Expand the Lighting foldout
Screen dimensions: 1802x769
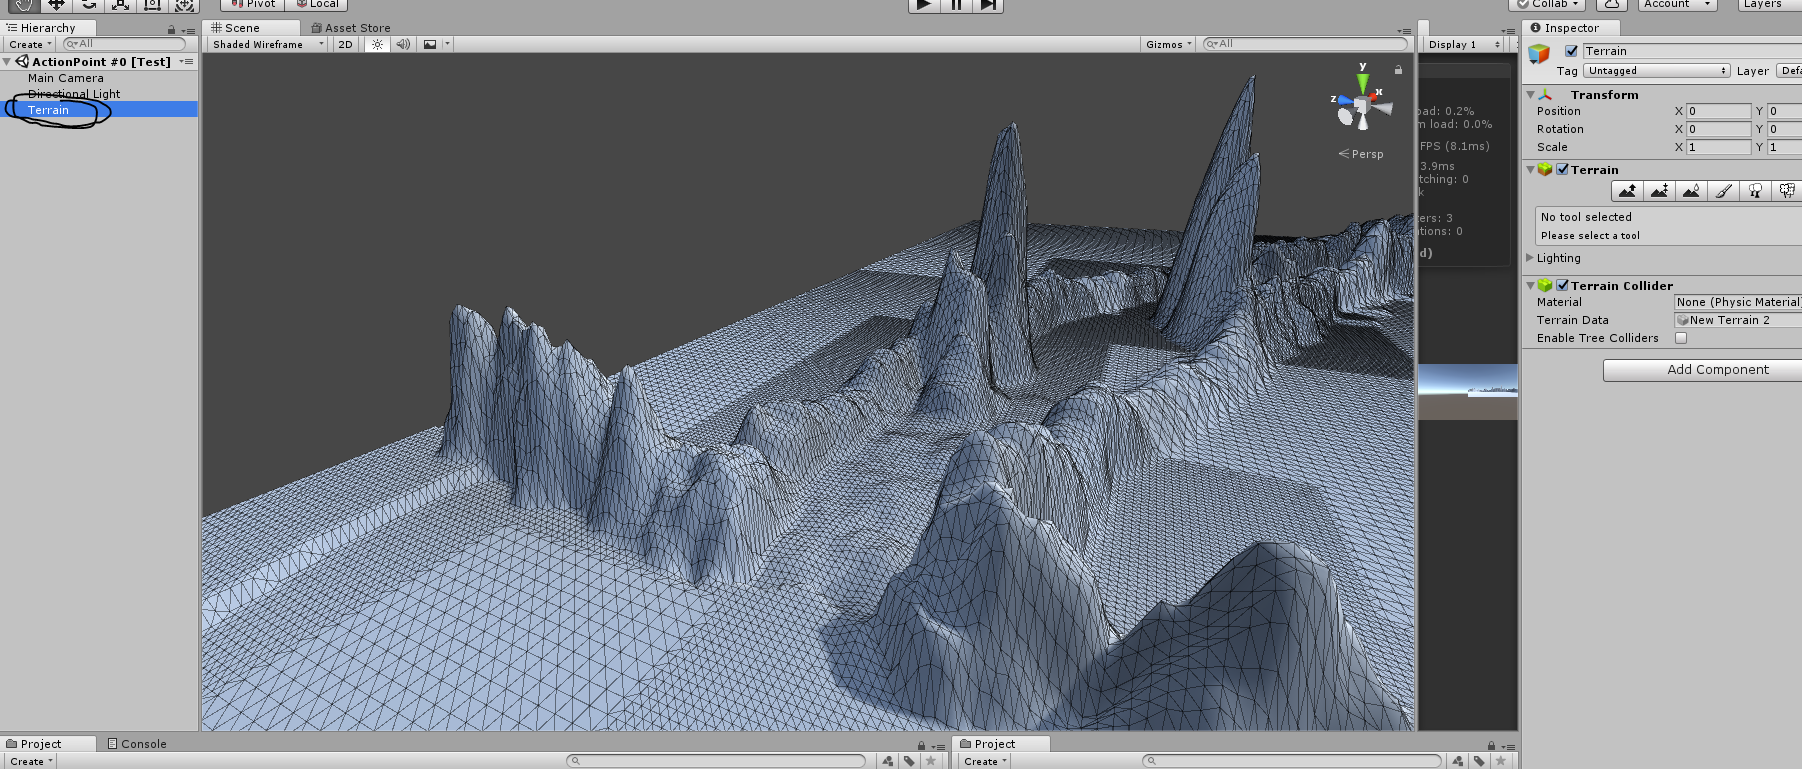(x=1530, y=258)
